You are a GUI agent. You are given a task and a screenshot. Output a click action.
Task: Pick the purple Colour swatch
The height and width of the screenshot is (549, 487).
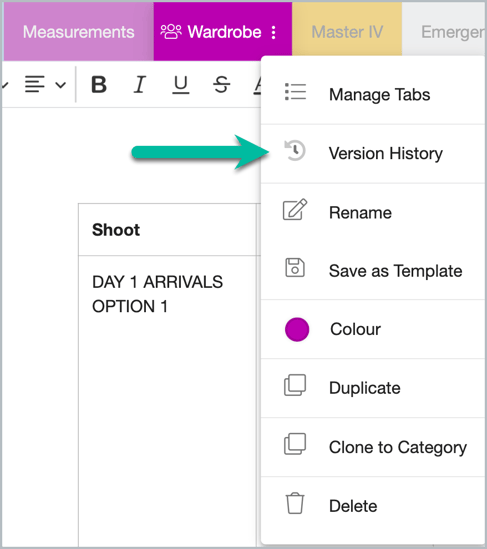[x=297, y=329]
